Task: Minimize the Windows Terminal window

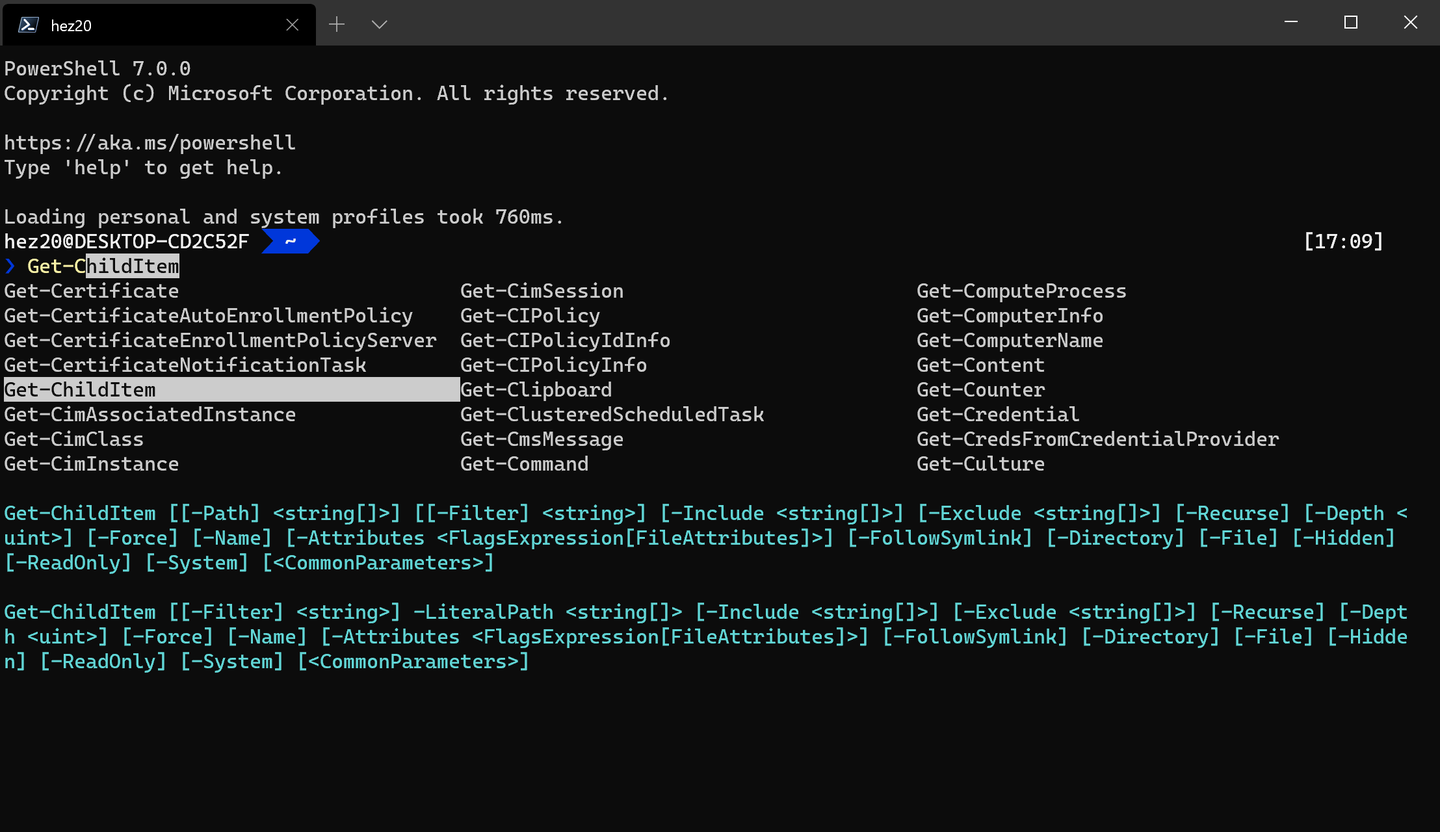Action: tap(1291, 22)
